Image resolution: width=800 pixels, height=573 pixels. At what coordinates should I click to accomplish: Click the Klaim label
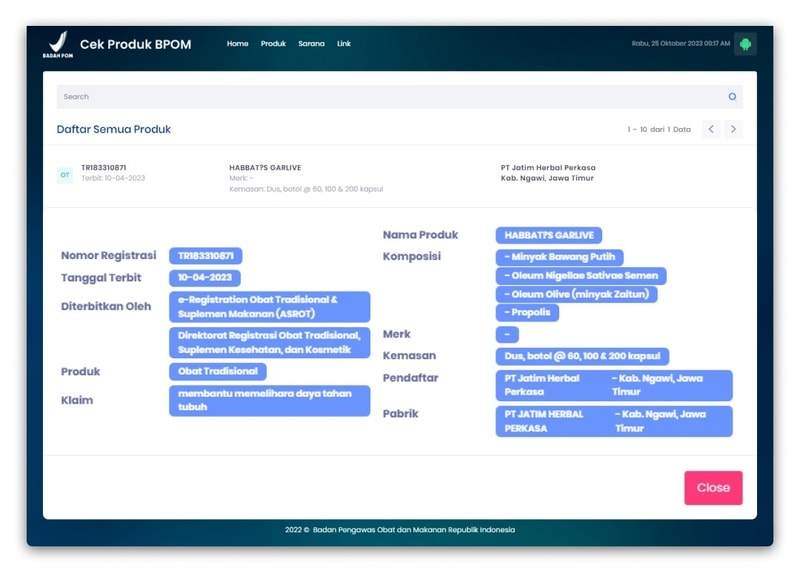click(x=77, y=400)
